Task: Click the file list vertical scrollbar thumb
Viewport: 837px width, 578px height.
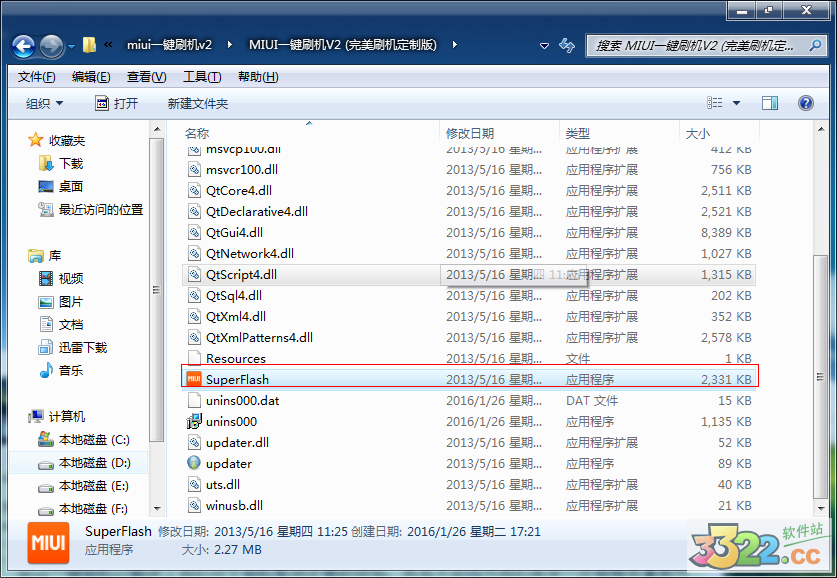Action: (x=820, y=377)
